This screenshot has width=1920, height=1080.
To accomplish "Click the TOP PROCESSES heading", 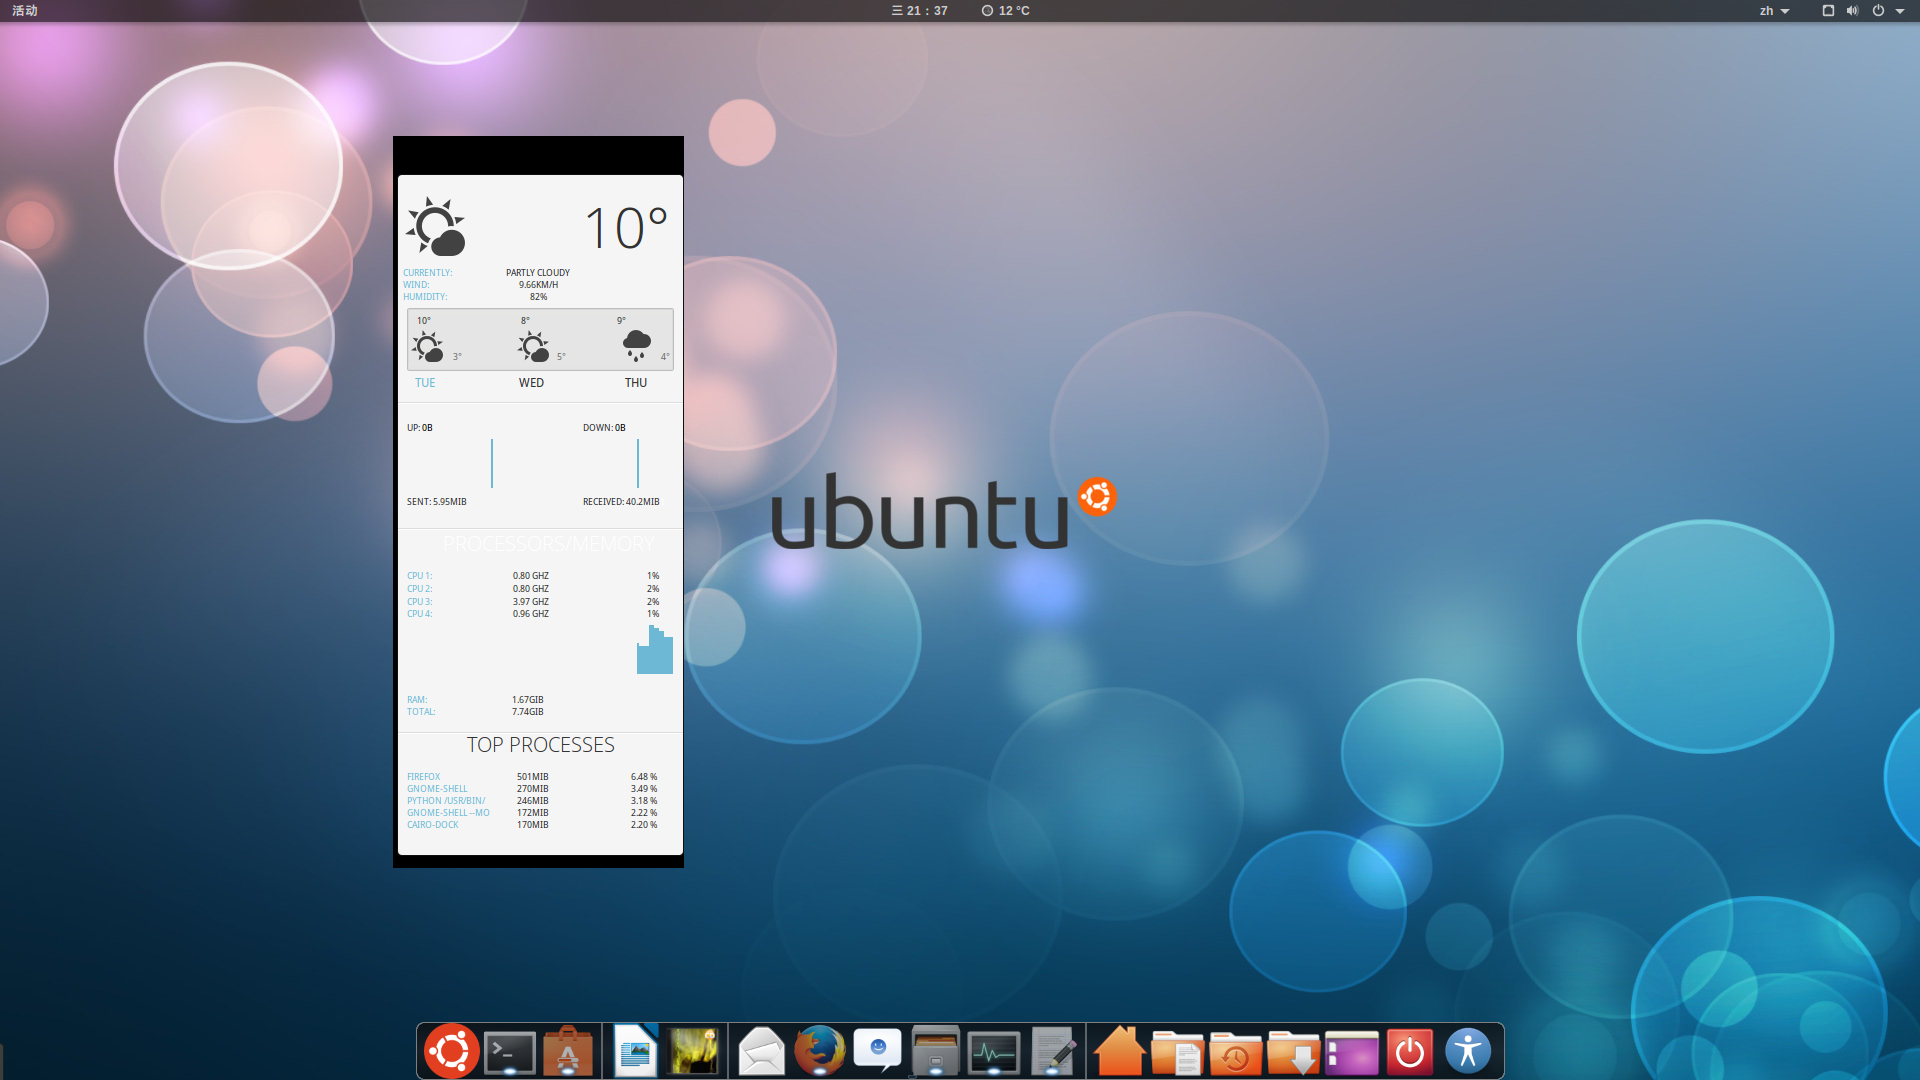I will [541, 745].
